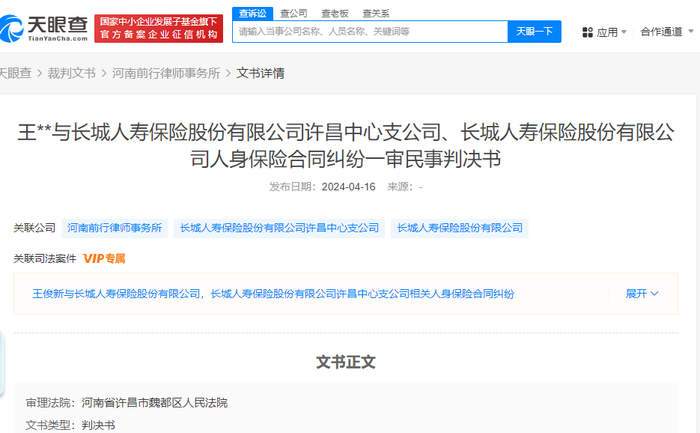Expand related case with 展开
The width and height of the screenshot is (700, 433).
(642, 294)
